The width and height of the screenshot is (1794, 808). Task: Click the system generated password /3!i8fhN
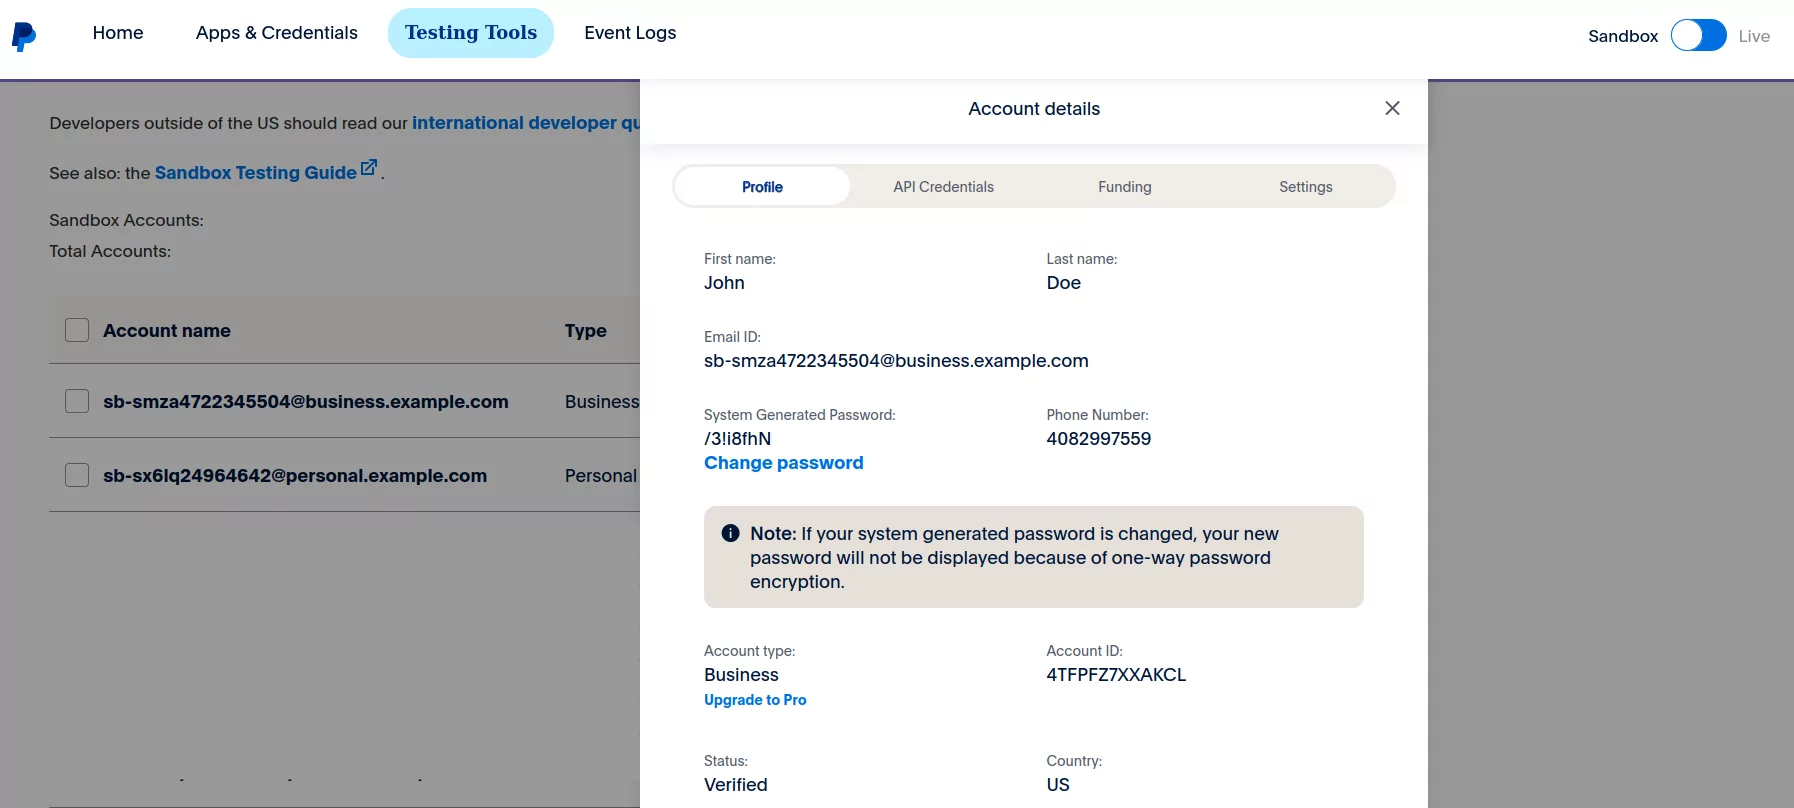click(738, 439)
